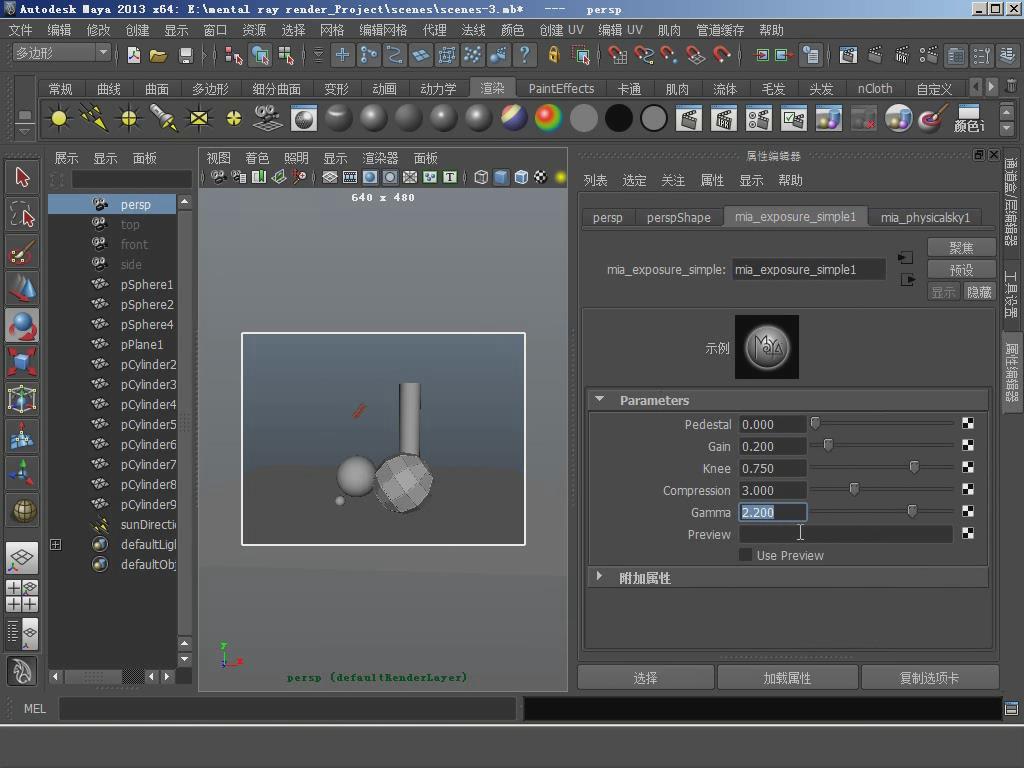Click the 选择 button at bottom
This screenshot has height=768, width=1024.
tap(645, 678)
